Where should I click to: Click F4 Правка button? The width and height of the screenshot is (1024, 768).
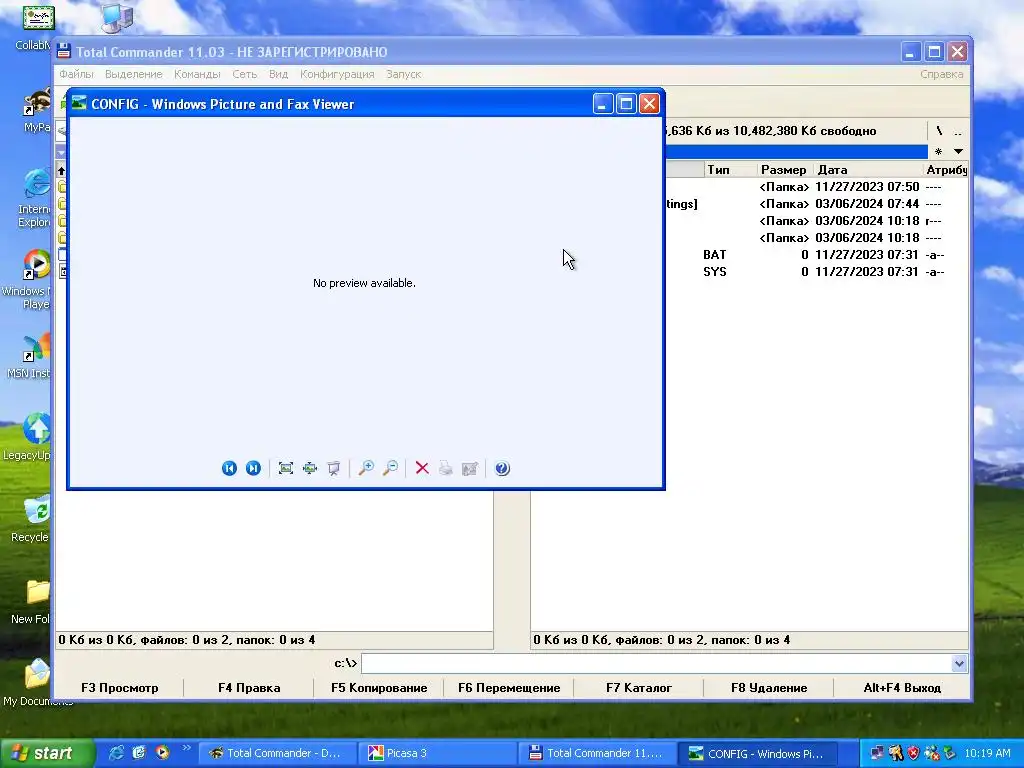tap(249, 688)
